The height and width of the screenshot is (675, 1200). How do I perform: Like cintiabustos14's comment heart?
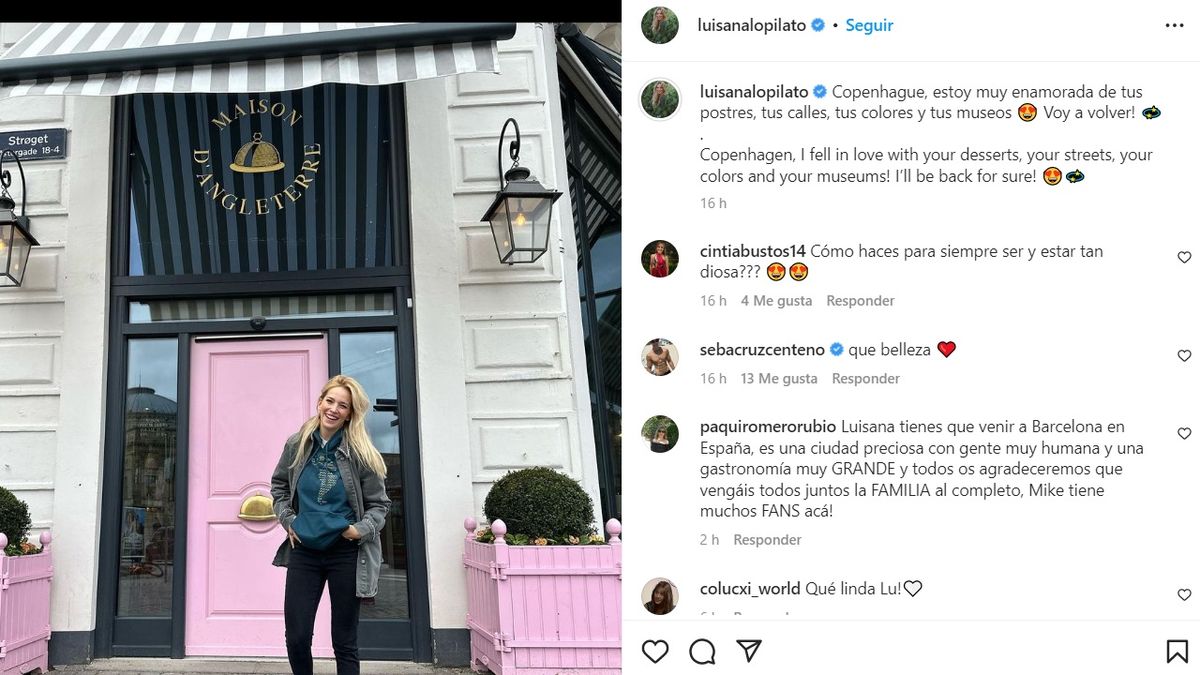click(1184, 258)
